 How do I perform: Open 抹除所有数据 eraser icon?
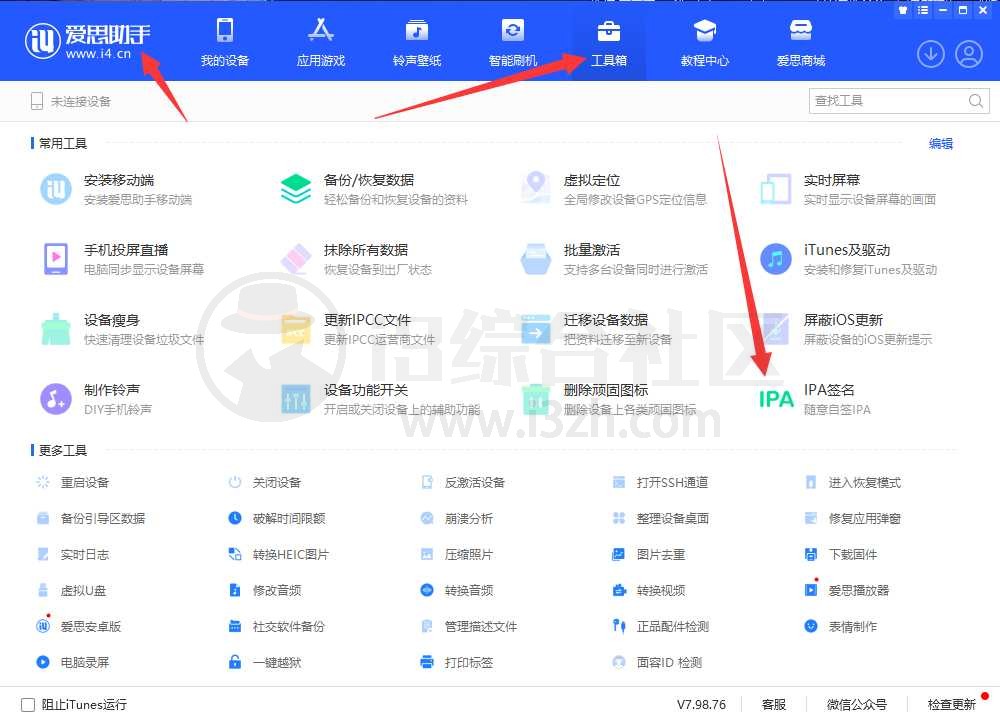coord(296,259)
